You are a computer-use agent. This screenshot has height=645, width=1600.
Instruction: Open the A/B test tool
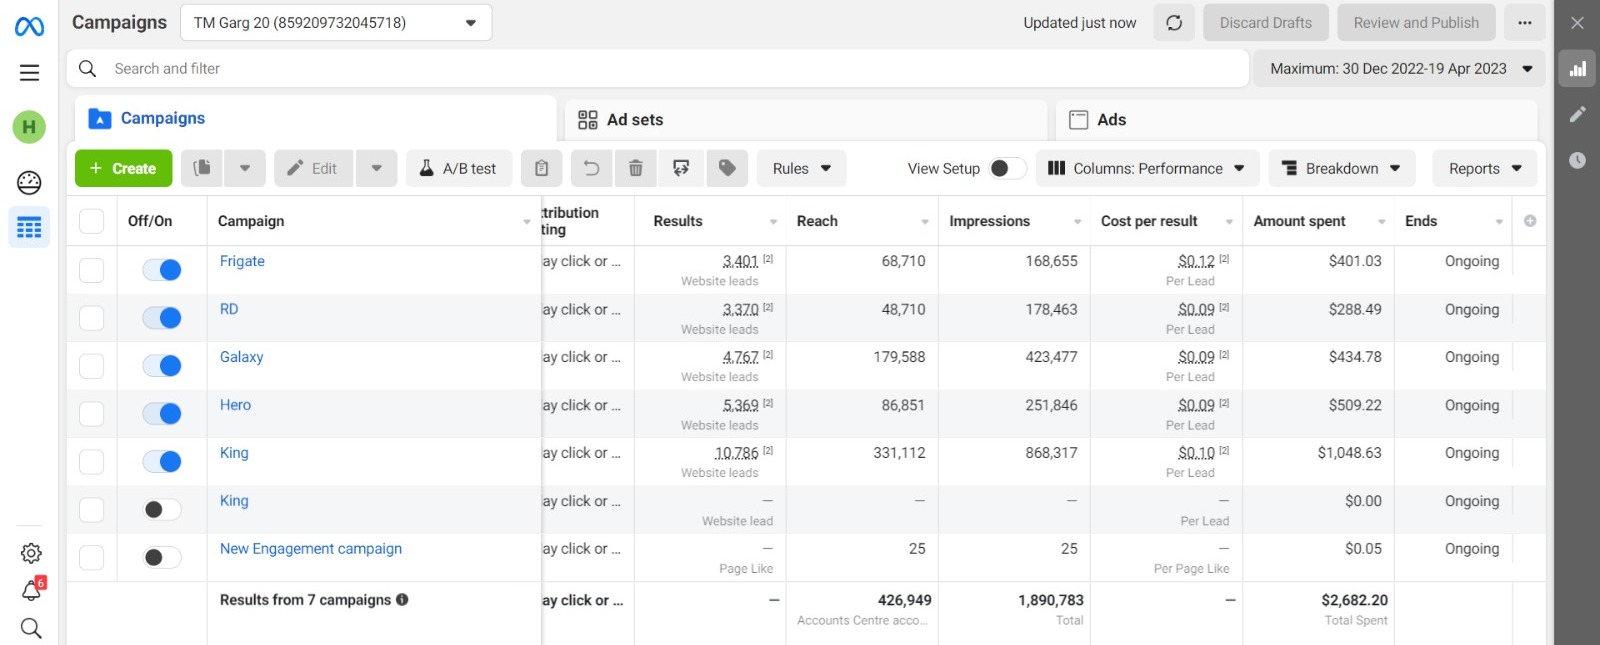(x=459, y=168)
